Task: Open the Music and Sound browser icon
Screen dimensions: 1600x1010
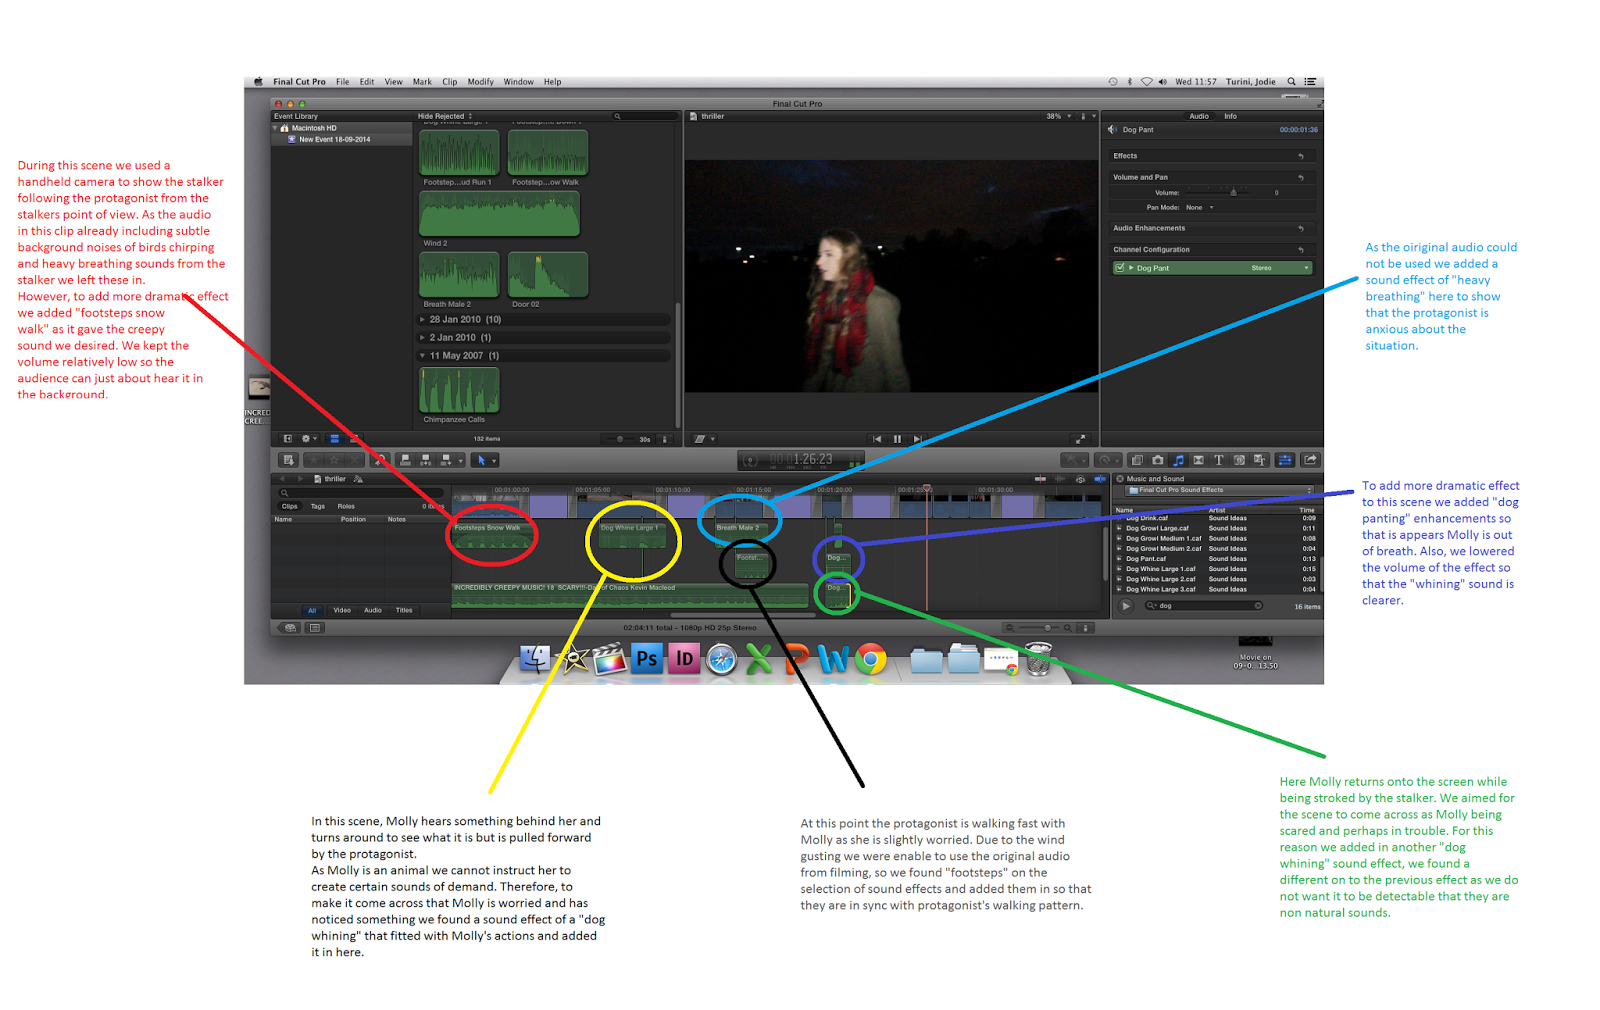Action: (x=1178, y=460)
